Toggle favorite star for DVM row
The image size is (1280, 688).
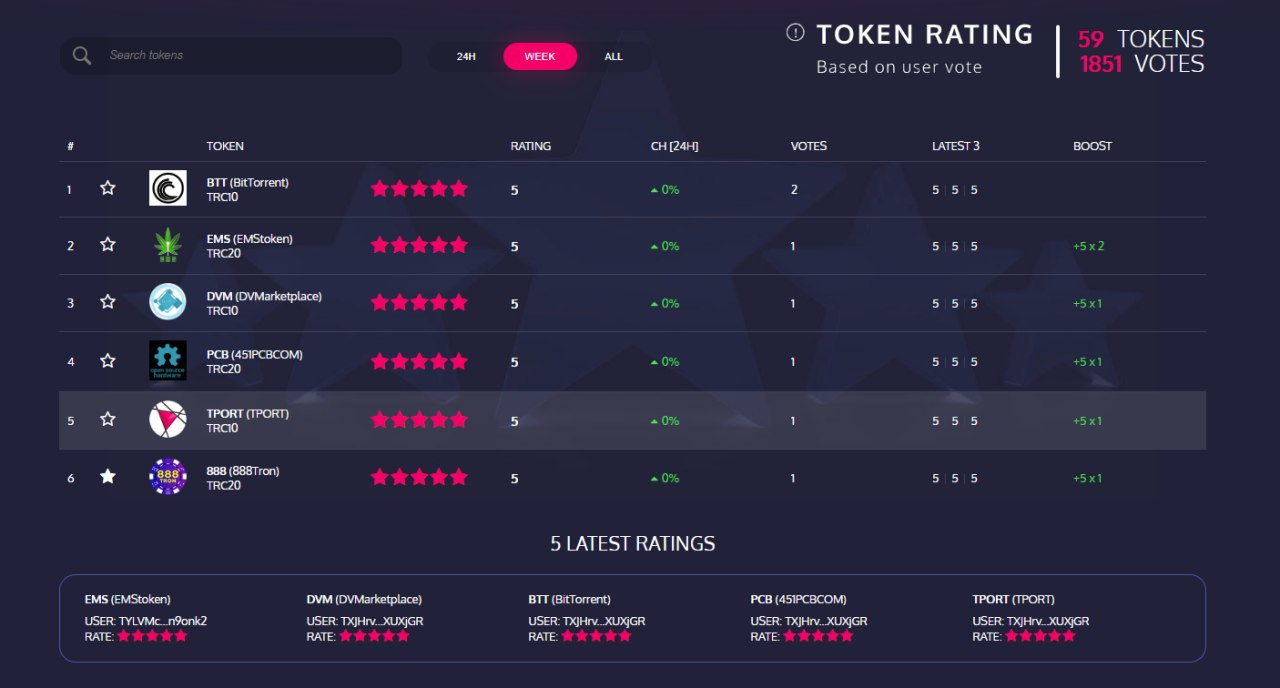coord(108,302)
